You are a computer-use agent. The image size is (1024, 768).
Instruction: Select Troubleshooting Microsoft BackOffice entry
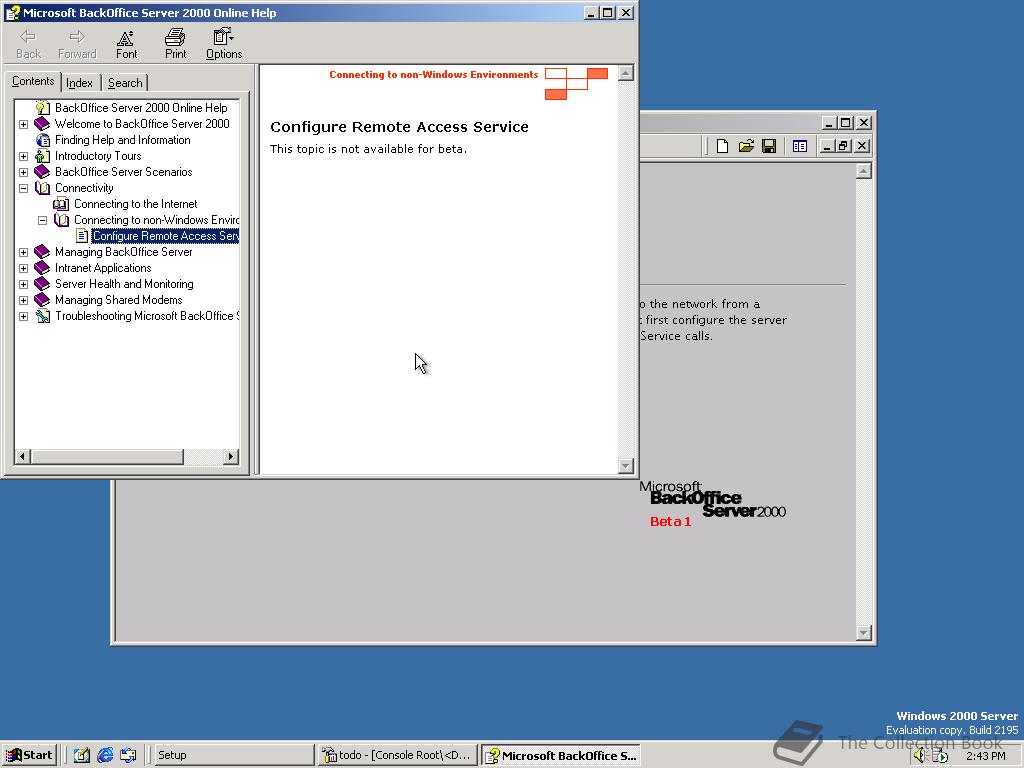147,315
